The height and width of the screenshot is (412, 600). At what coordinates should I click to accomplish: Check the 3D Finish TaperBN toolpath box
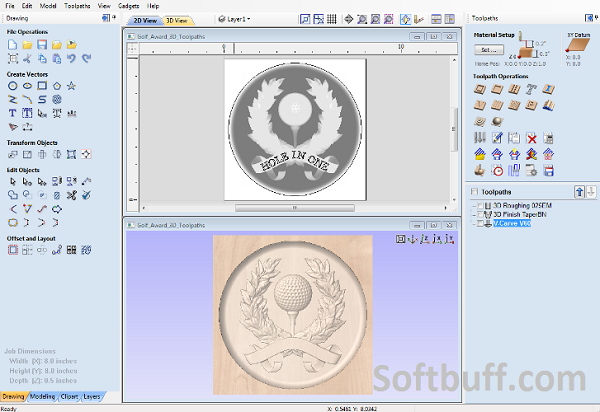[480, 215]
